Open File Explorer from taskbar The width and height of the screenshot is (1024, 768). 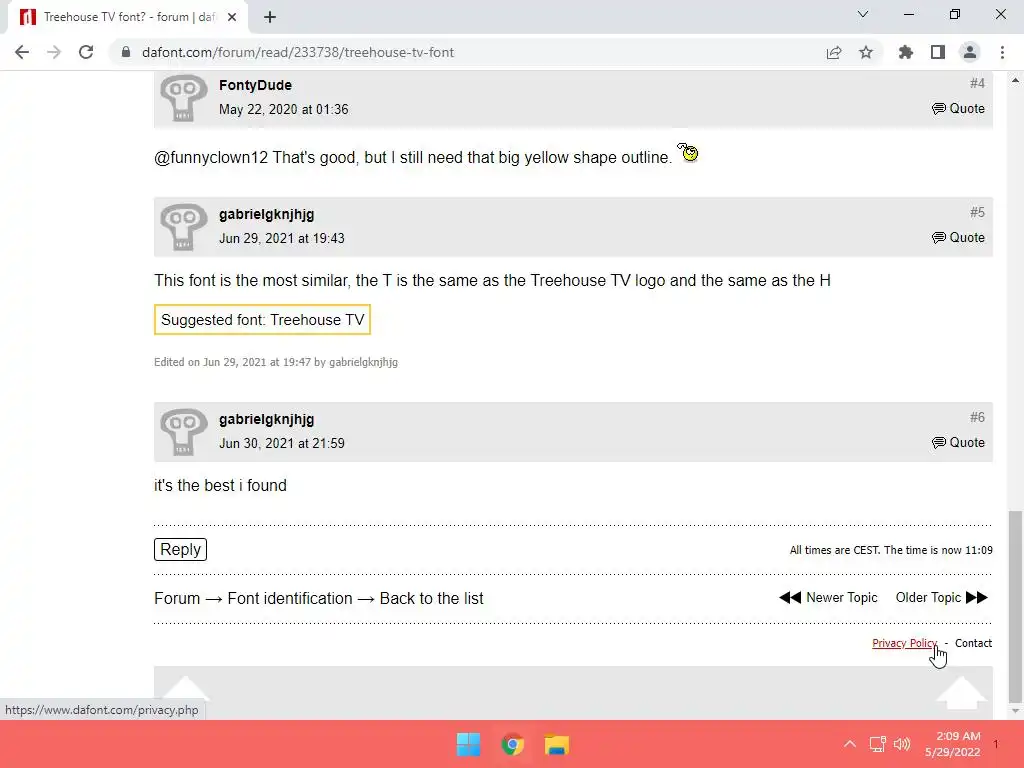coord(557,744)
